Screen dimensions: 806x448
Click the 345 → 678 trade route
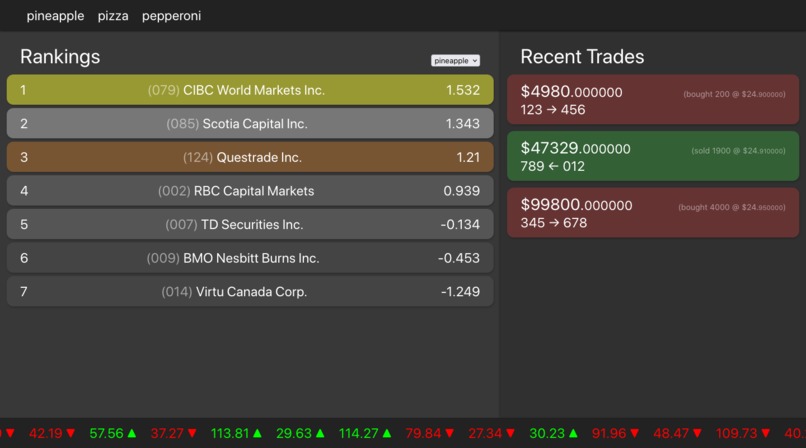pyautogui.click(x=554, y=223)
